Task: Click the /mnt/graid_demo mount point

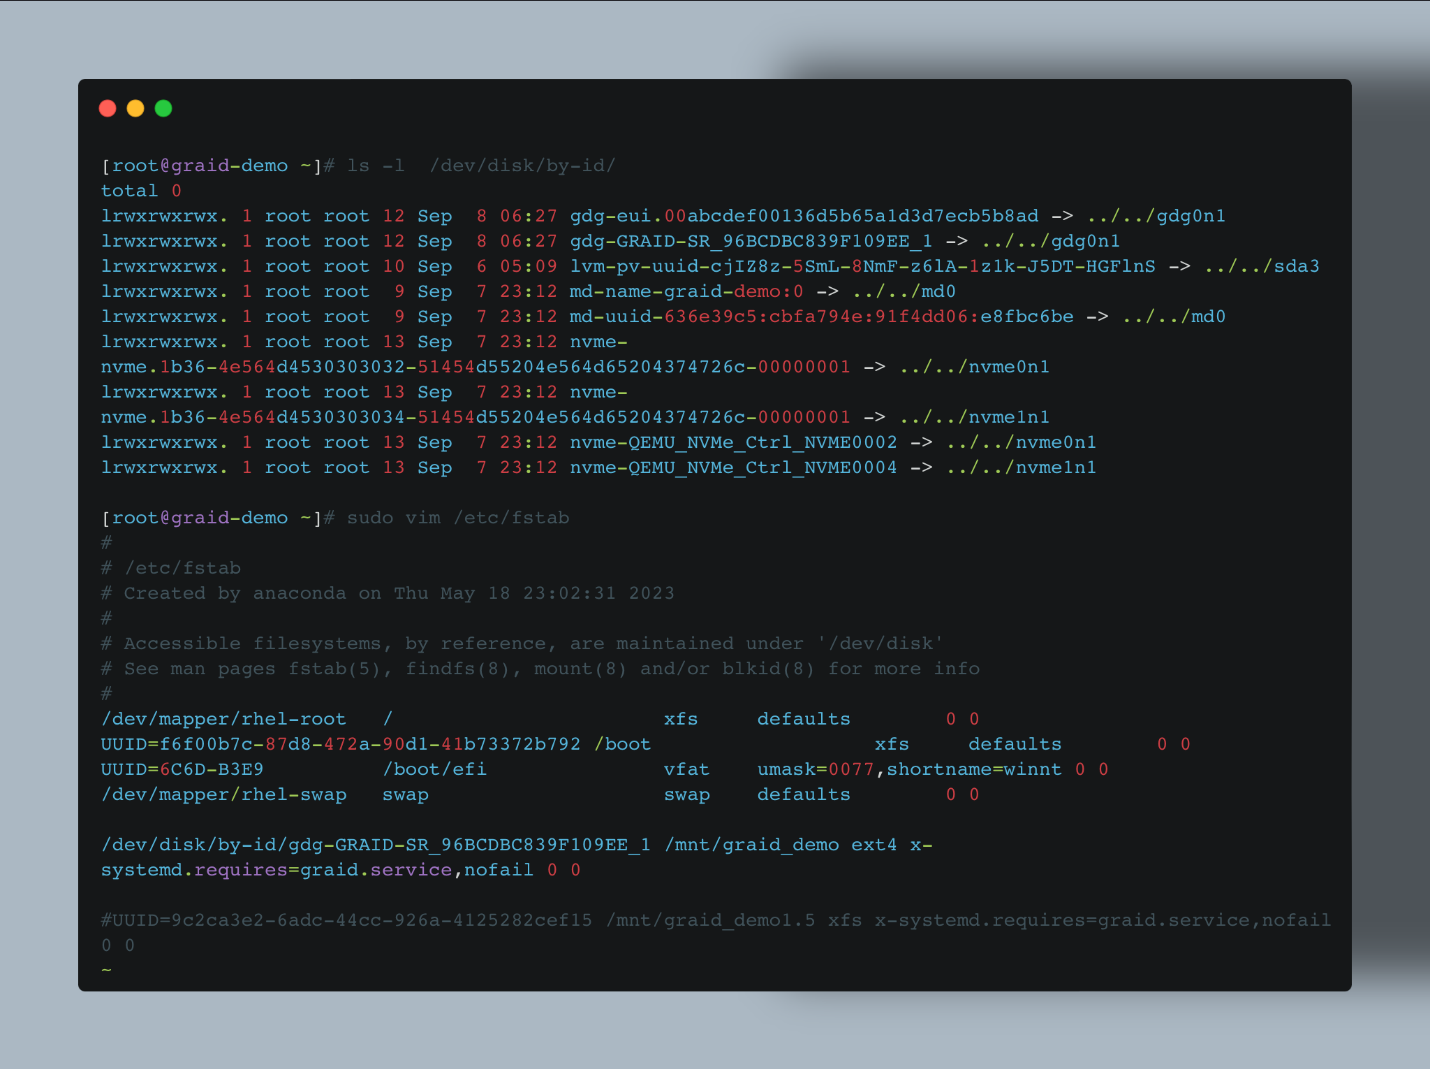Action: pyautogui.click(x=751, y=845)
